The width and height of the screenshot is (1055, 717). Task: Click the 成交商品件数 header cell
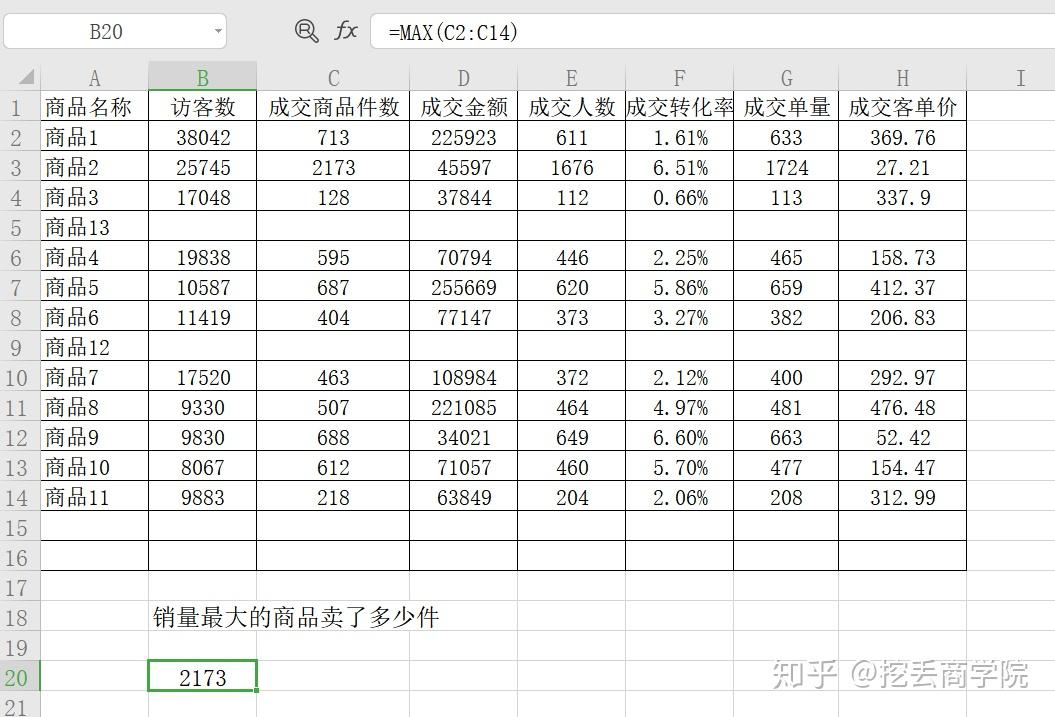(333, 106)
